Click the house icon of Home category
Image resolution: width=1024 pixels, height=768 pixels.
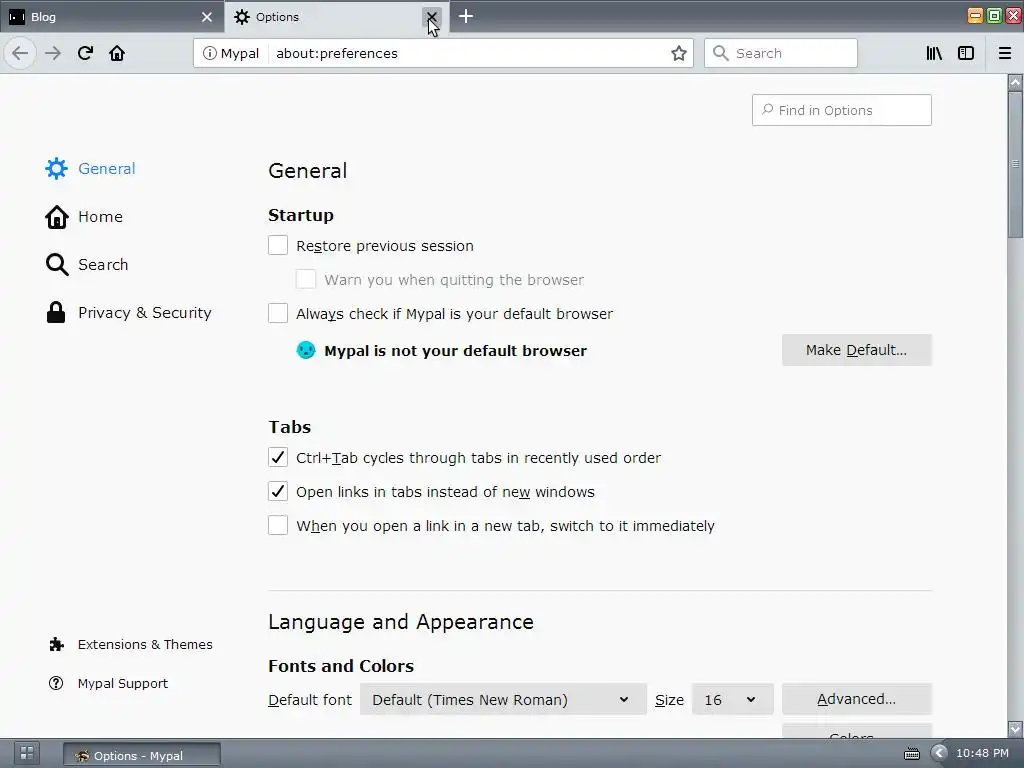tap(56, 217)
